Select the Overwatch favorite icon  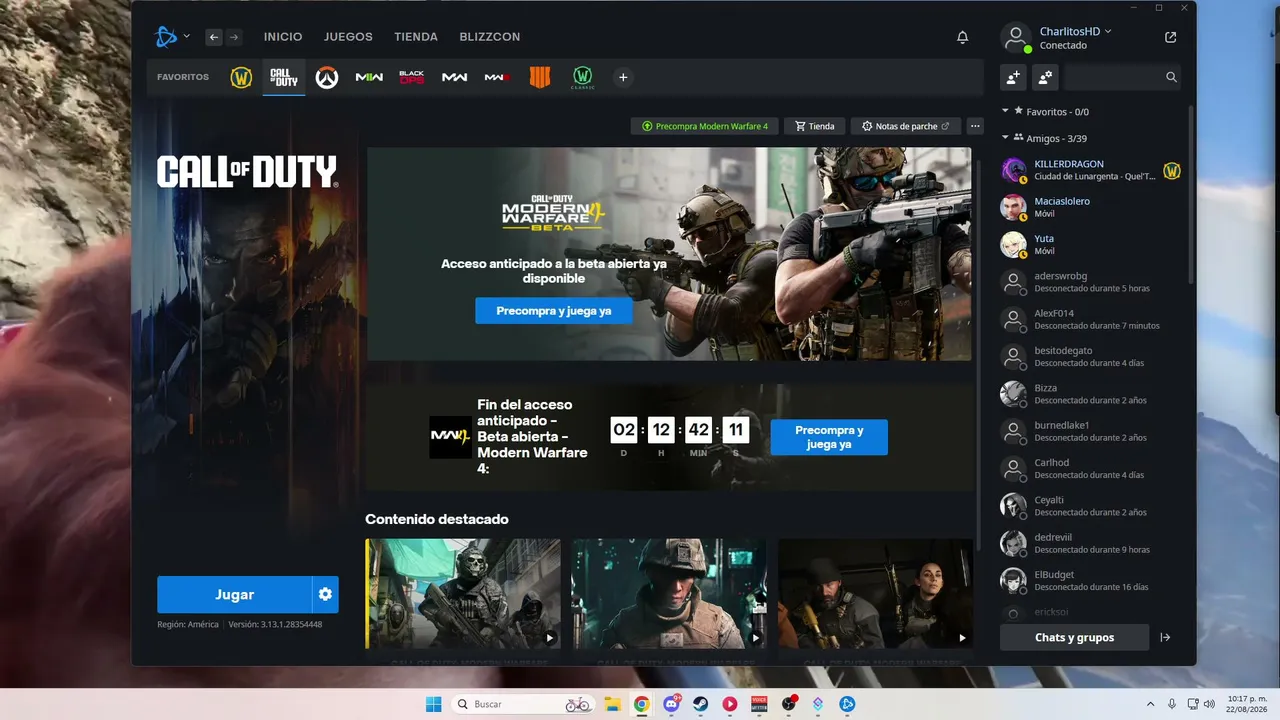click(x=327, y=77)
